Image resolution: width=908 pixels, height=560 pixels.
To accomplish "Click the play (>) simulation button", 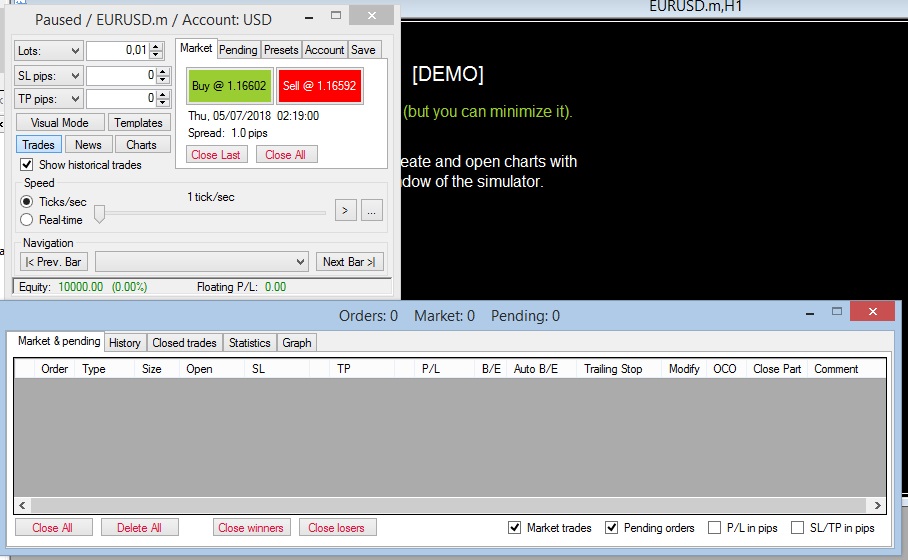I will point(345,210).
